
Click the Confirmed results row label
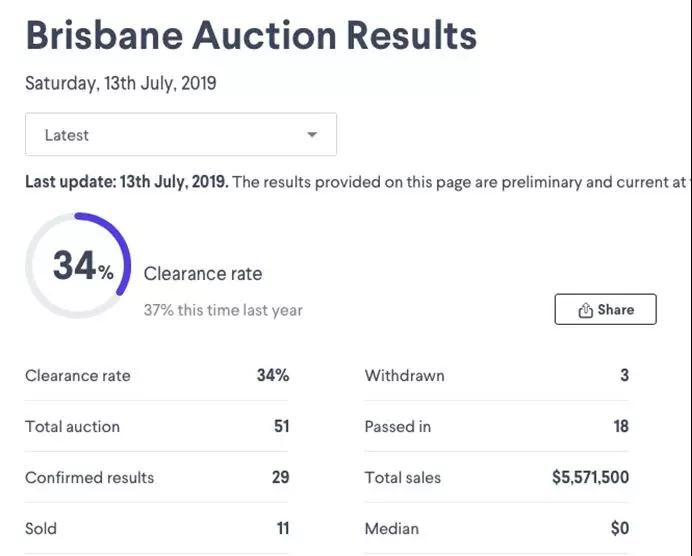click(x=90, y=477)
